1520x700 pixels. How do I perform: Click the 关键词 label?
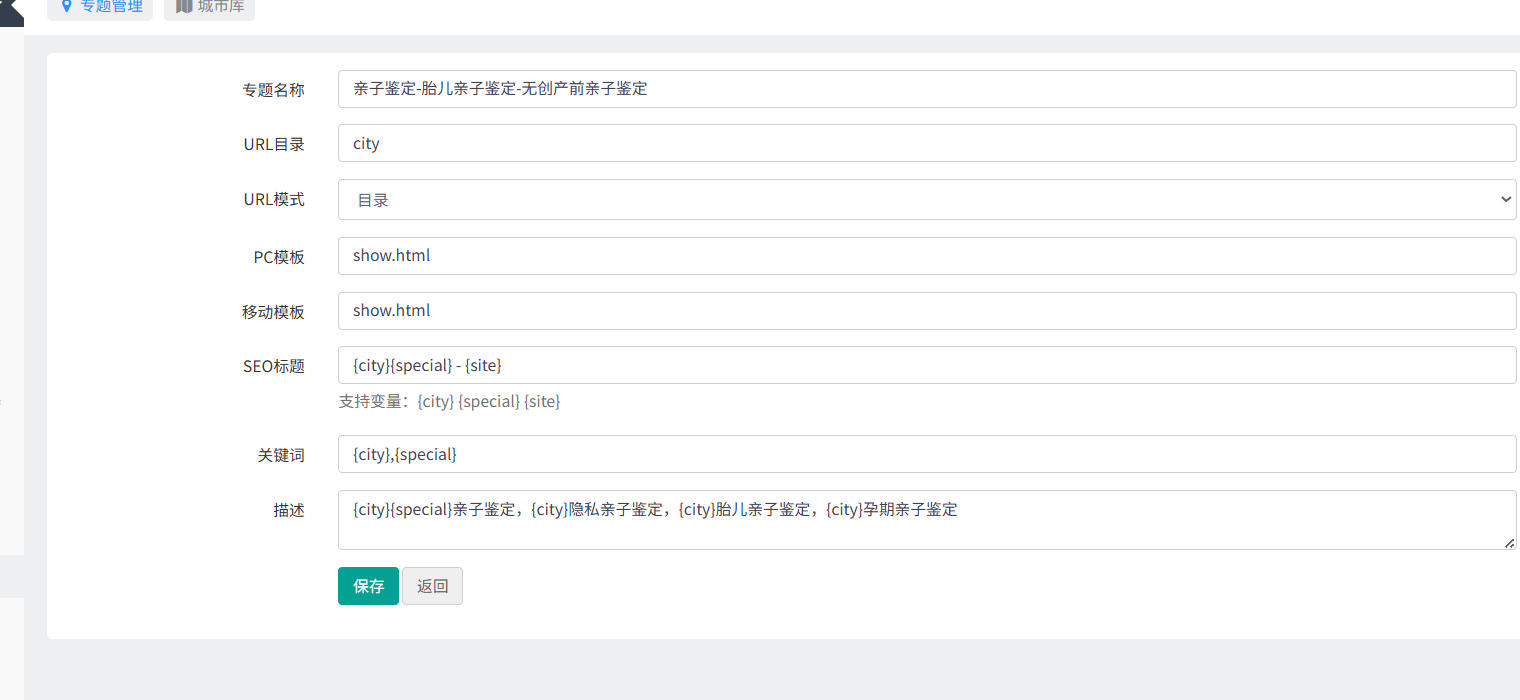(x=281, y=455)
